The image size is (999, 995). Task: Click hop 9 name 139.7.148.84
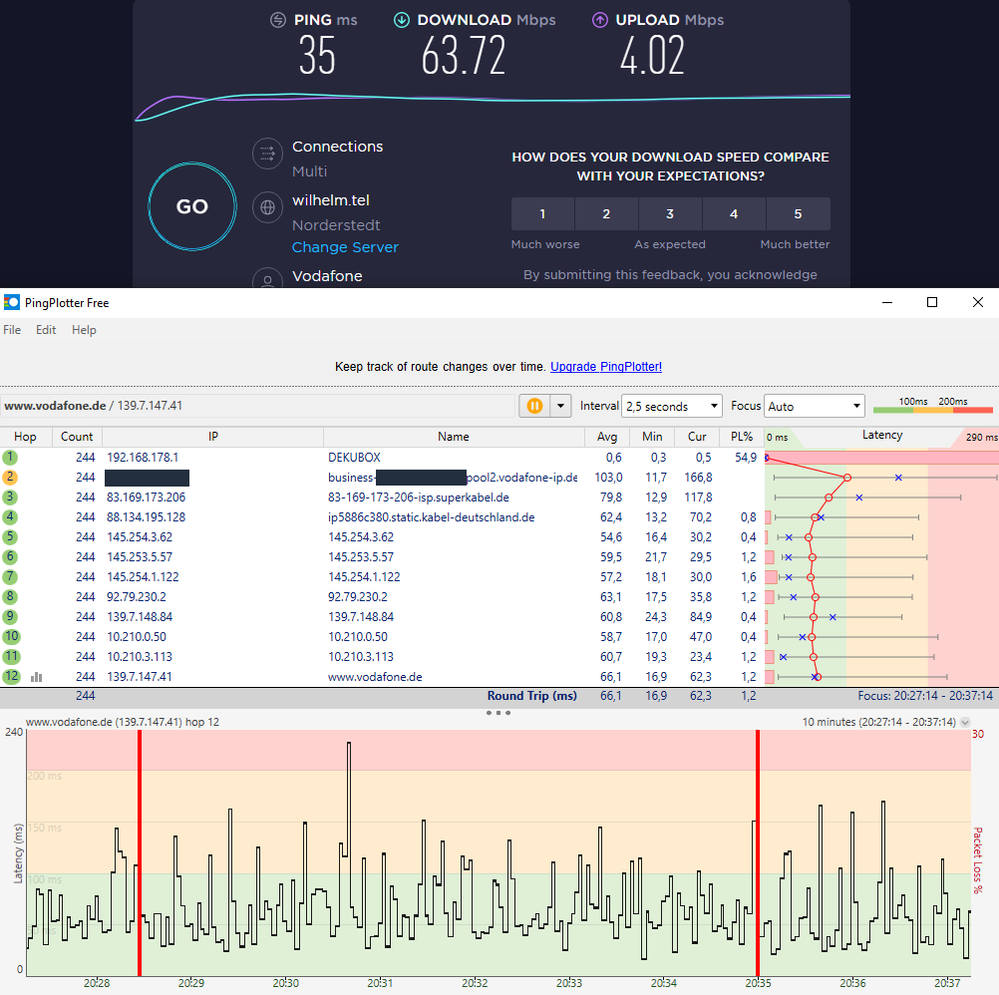pyautogui.click(x=361, y=617)
